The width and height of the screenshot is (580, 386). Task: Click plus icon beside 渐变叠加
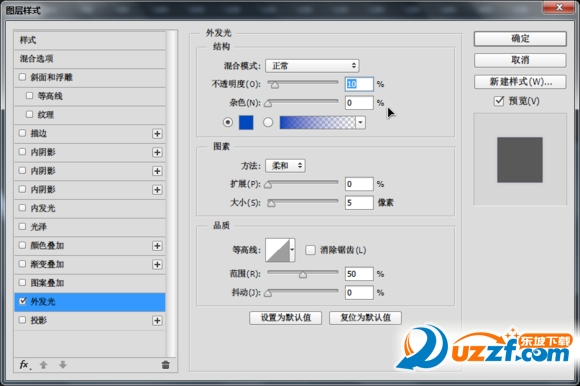pyautogui.click(x=157, y=264)
